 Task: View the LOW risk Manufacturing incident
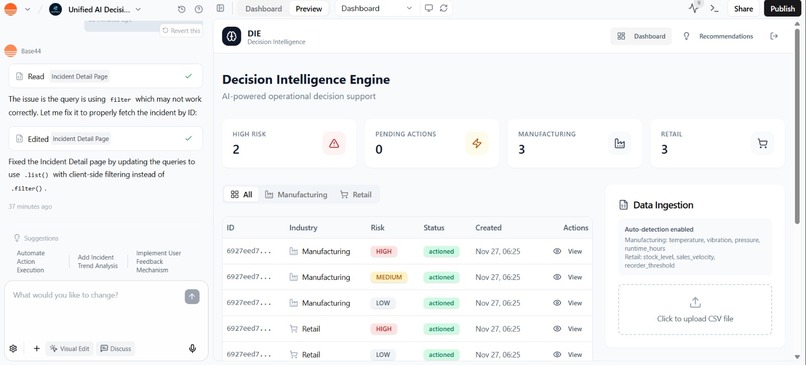point(568,303)
